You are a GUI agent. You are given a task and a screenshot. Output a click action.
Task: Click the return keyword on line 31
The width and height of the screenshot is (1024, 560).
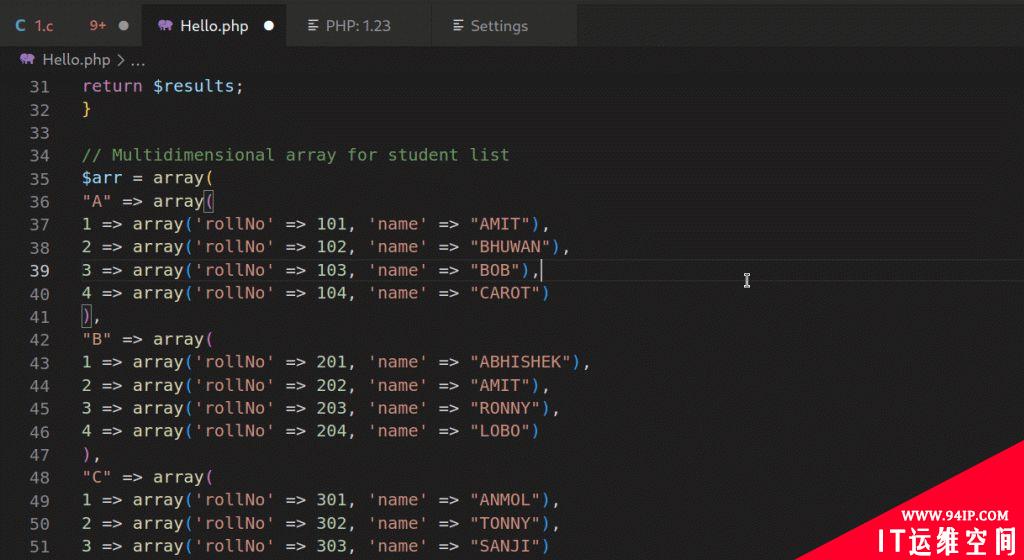(112, 86)
